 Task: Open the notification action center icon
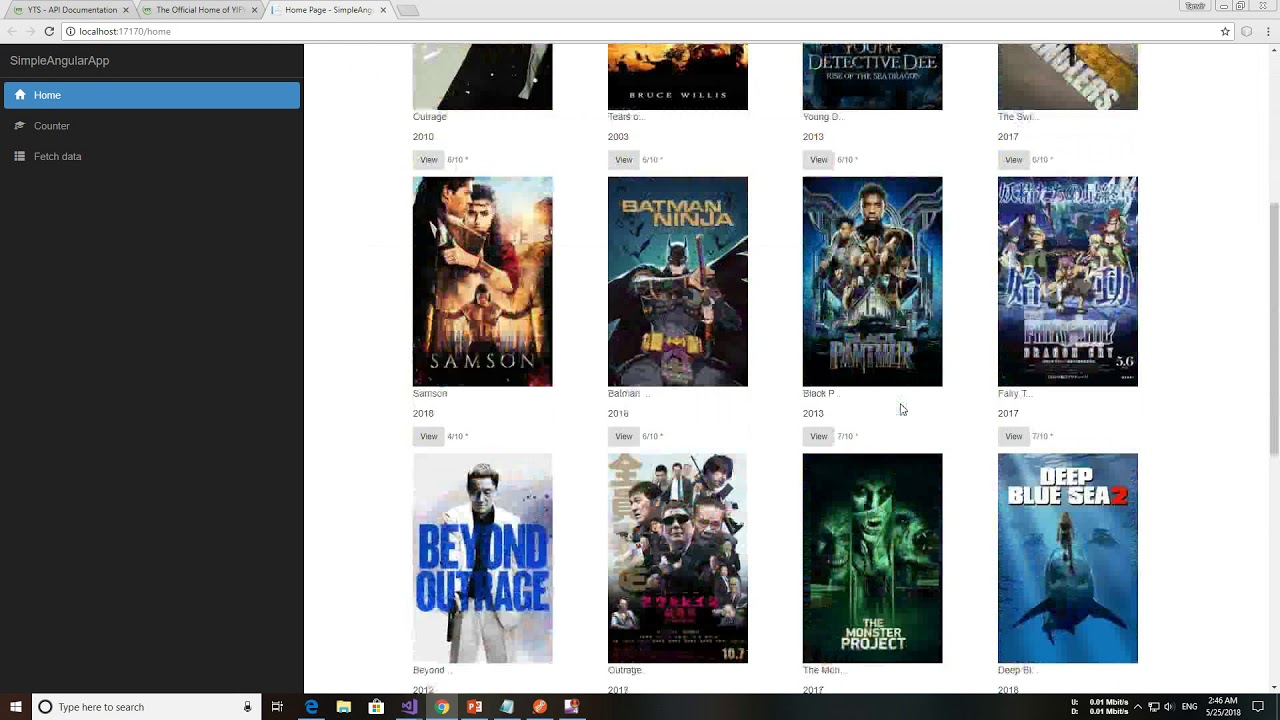(1258, 707)
